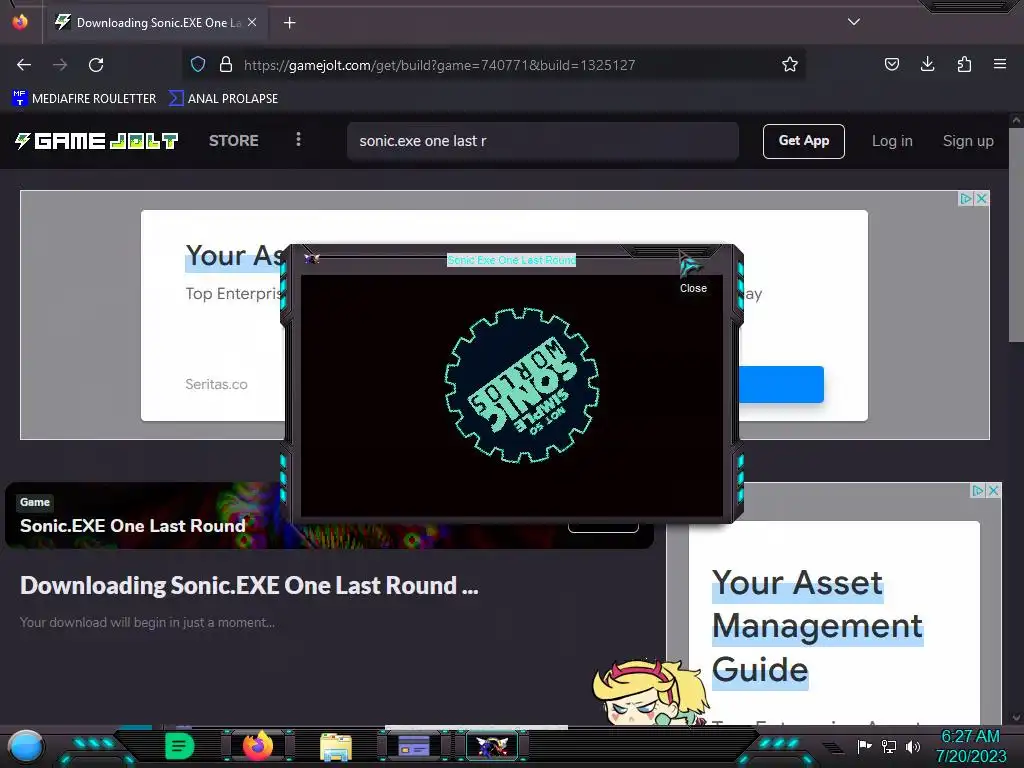Open the Firefox downloads panel
Screen dimensions: 1024x768
tap(927, 64)
